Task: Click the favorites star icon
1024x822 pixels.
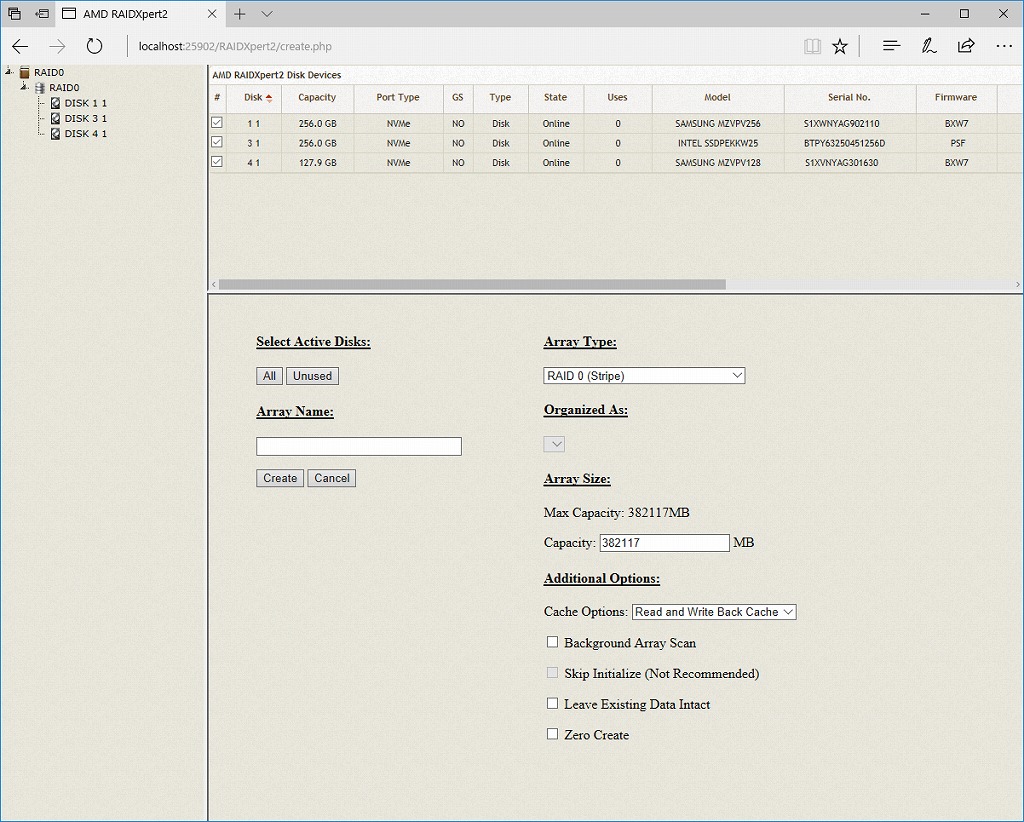Action: (840, 46)
